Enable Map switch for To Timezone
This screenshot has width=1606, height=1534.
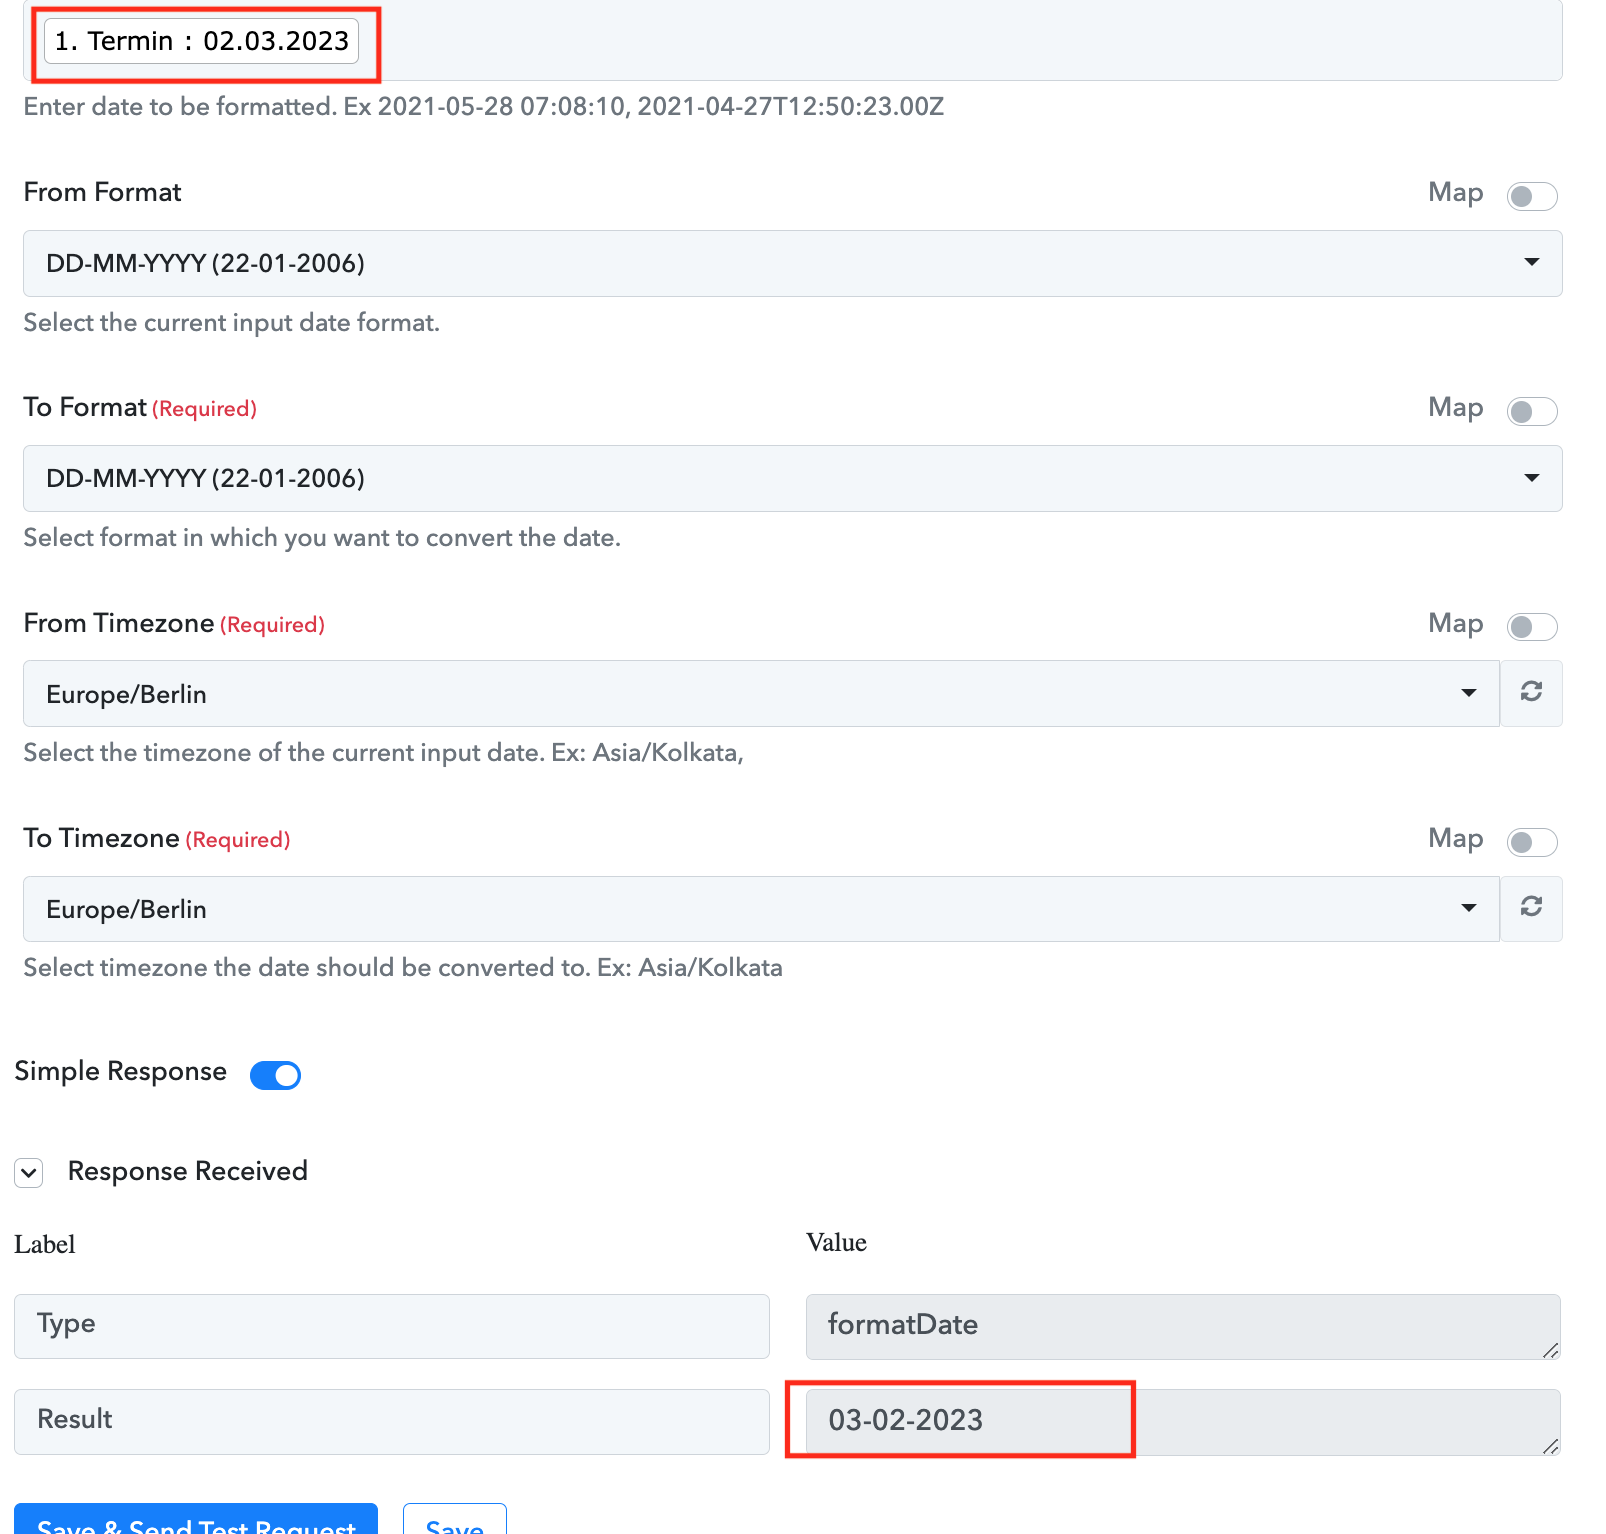click(x=1531, y=842)
